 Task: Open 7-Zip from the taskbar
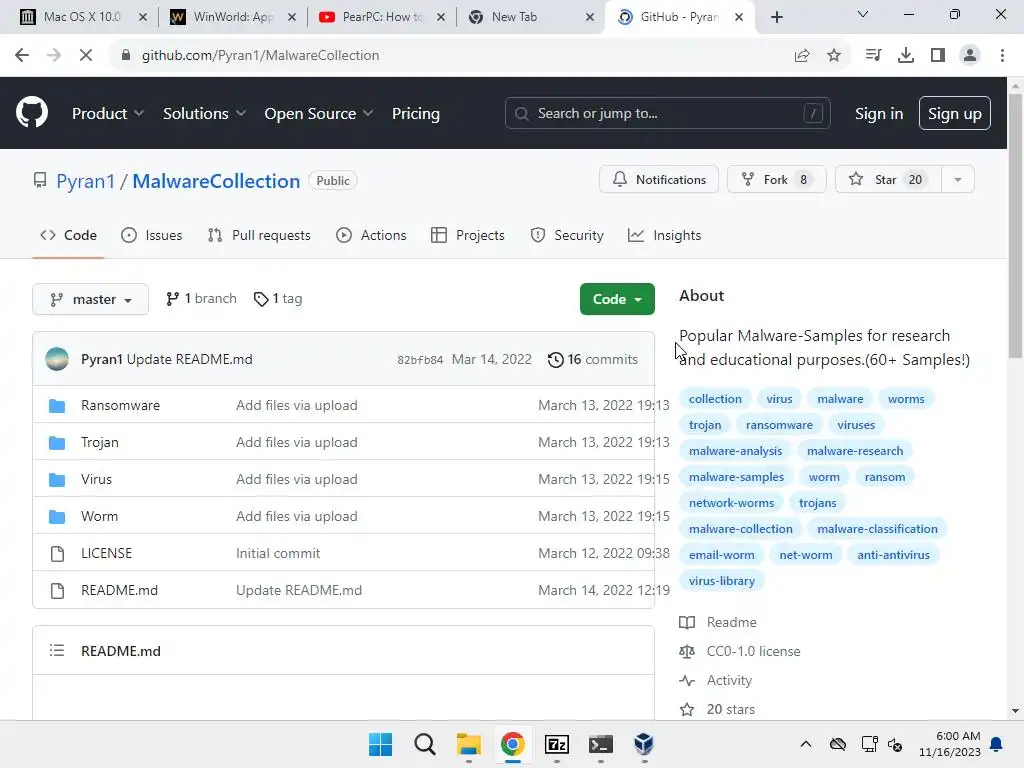tap(556, 744)
